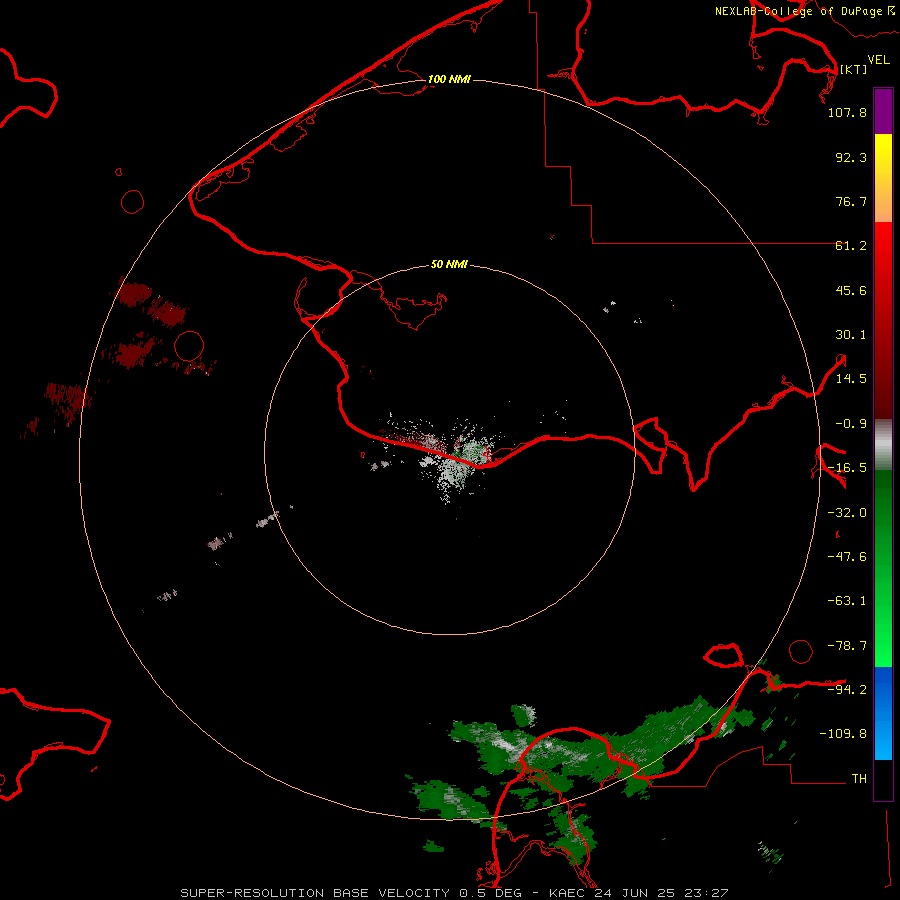Click the -16.5 legend value
The height and width of the screenshot is (900, 900).
(x=847, y=468)
